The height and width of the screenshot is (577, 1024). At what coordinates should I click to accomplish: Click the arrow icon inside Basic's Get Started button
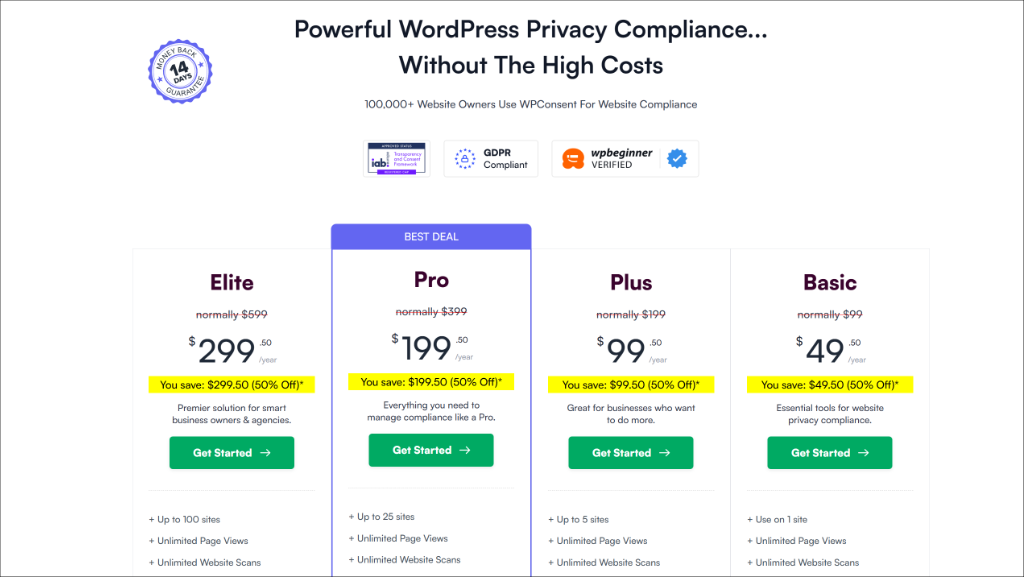[x=862, y=452]
